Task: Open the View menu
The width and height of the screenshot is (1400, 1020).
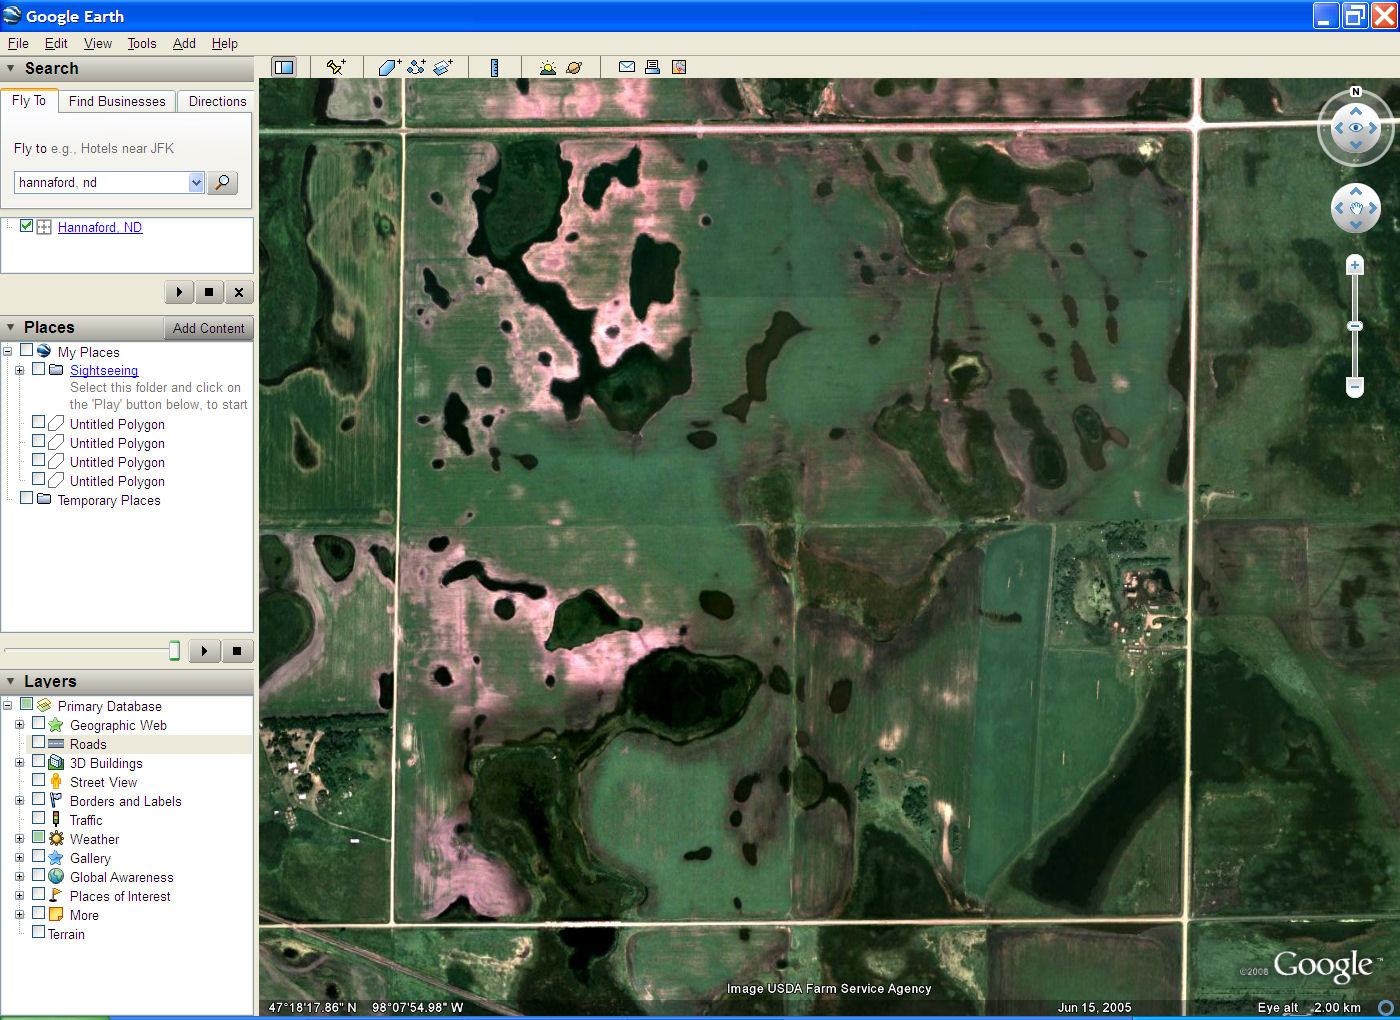Action: pos(98,43)
